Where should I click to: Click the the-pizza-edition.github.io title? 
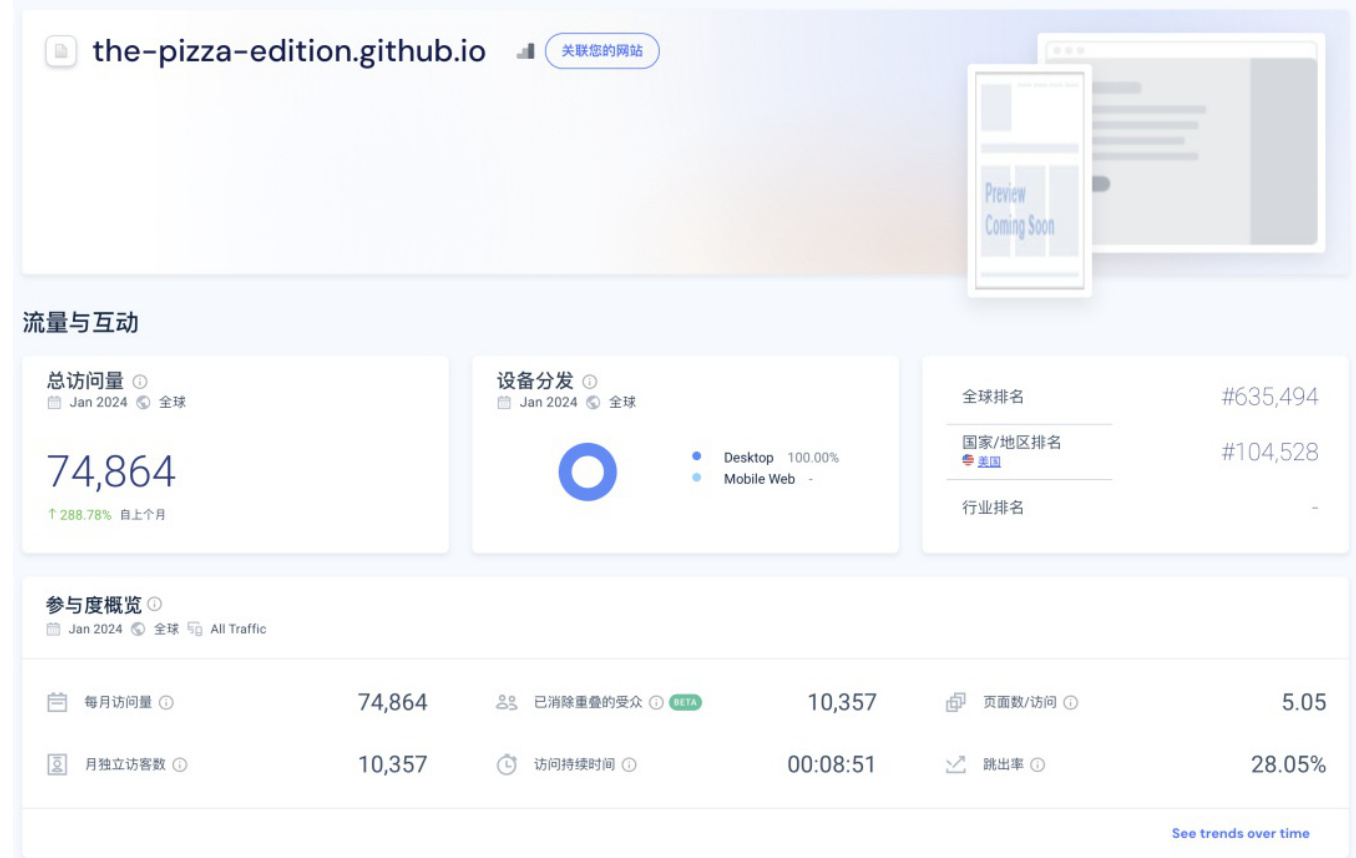pos(289,51)
